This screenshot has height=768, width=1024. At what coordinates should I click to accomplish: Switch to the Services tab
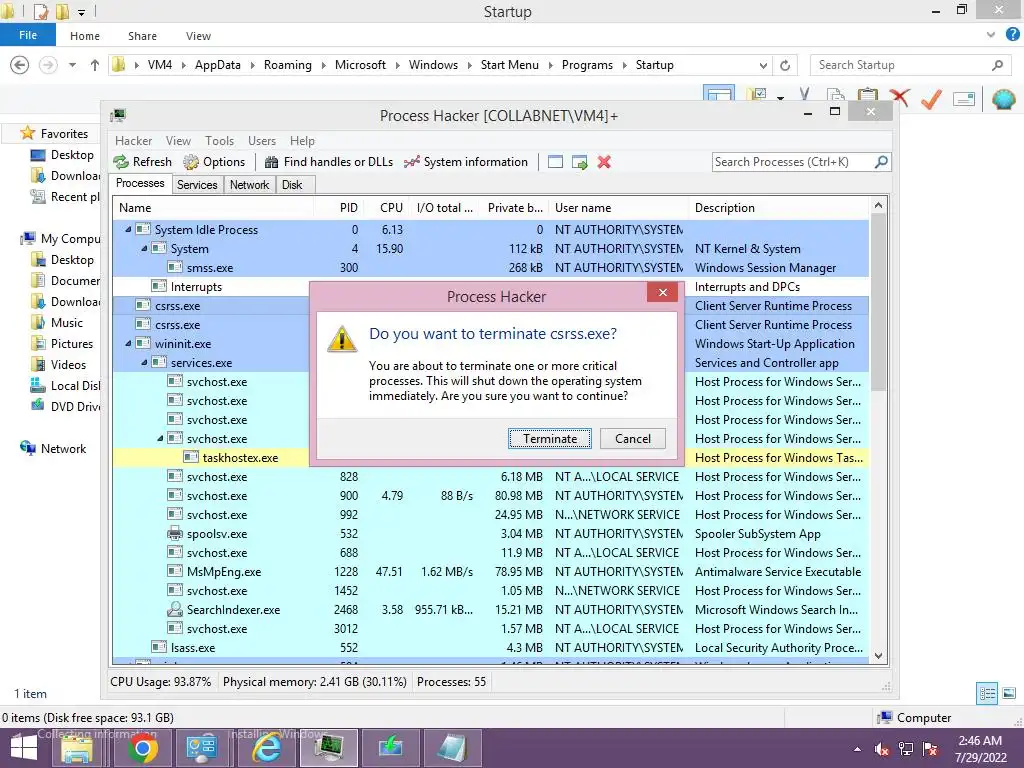click(197, 185)
